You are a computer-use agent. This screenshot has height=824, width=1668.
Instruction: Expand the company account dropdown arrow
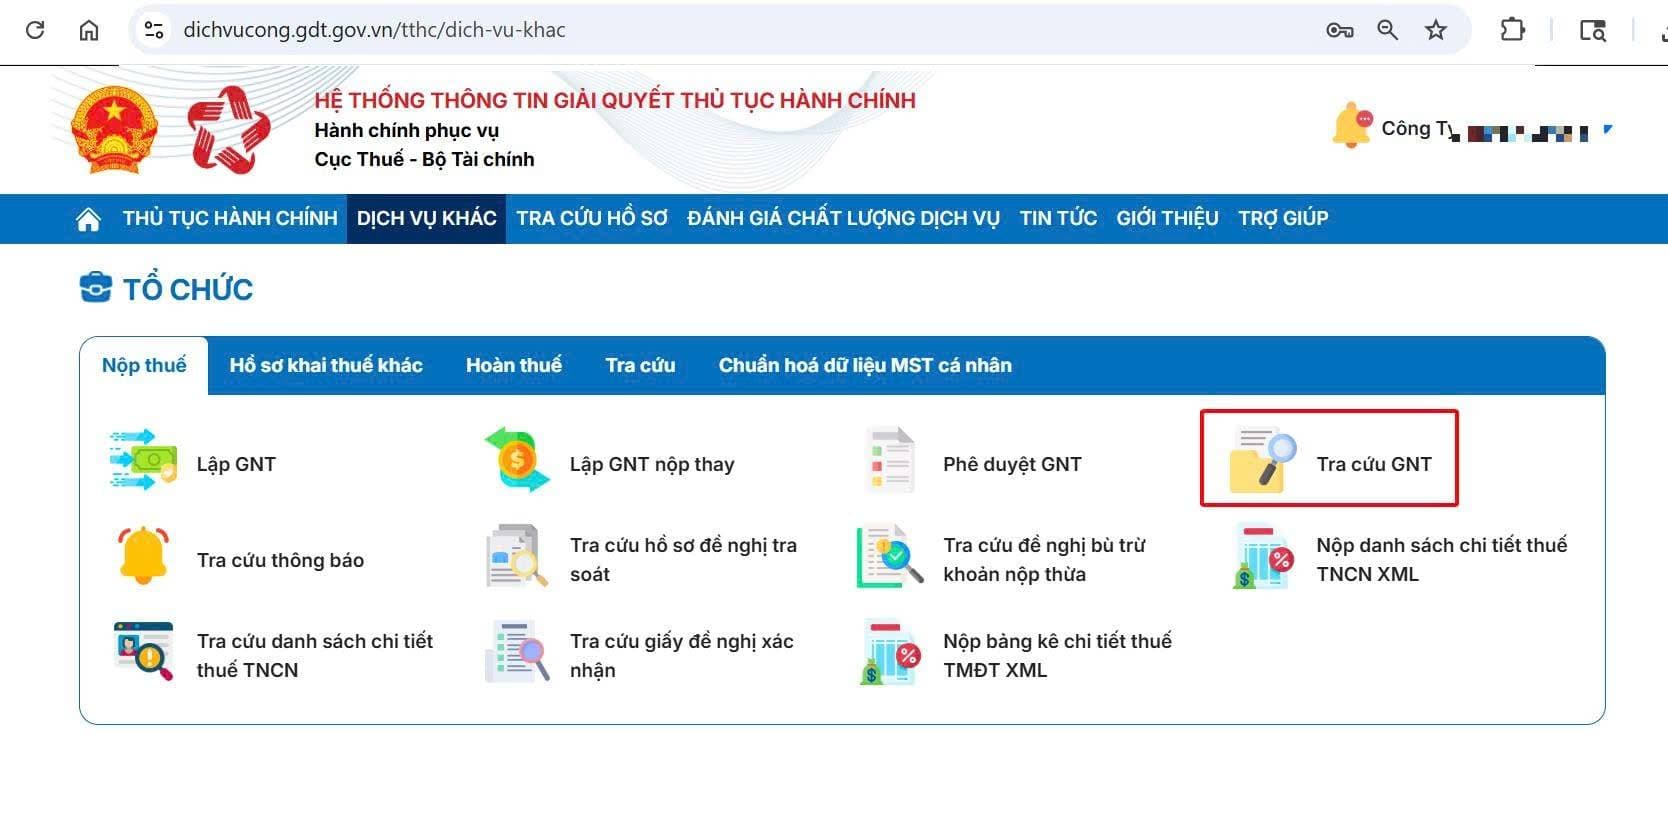1608,129
